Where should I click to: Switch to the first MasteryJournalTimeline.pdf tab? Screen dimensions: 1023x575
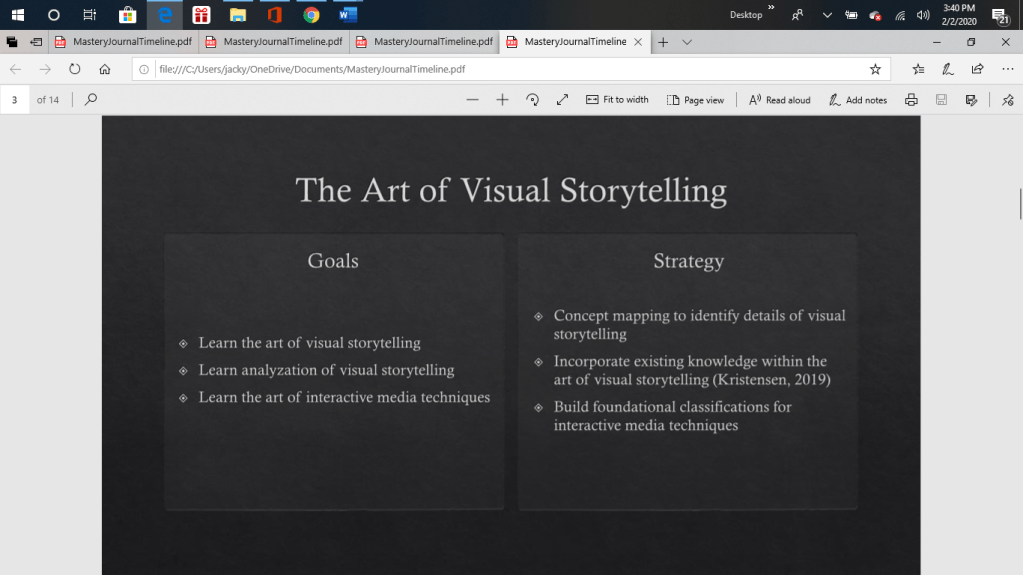coord(121,42)
